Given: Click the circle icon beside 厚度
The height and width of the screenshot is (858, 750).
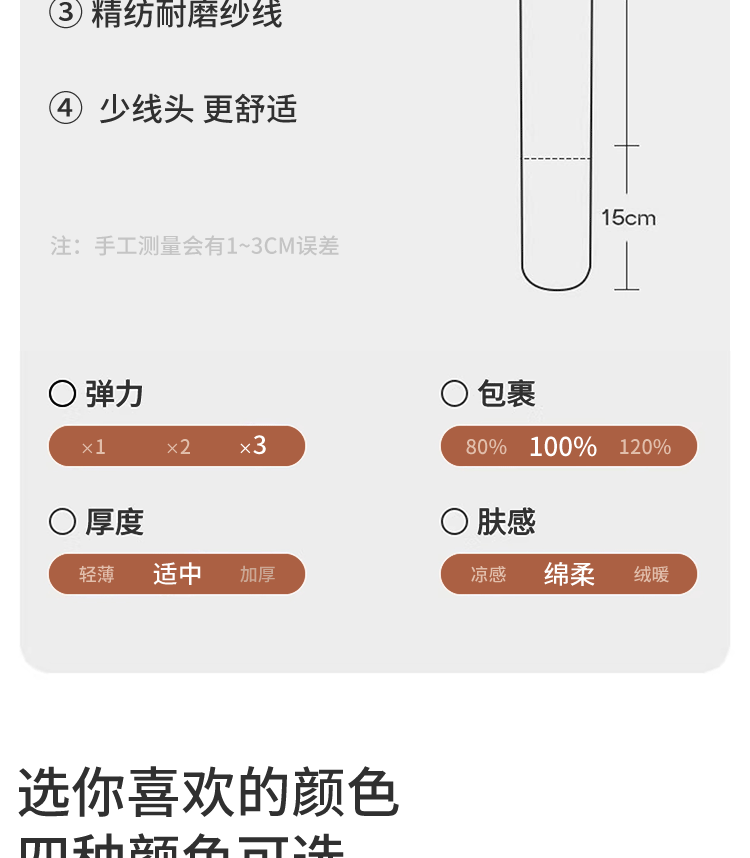Looking at the screenshot, I should click(62, 522).
